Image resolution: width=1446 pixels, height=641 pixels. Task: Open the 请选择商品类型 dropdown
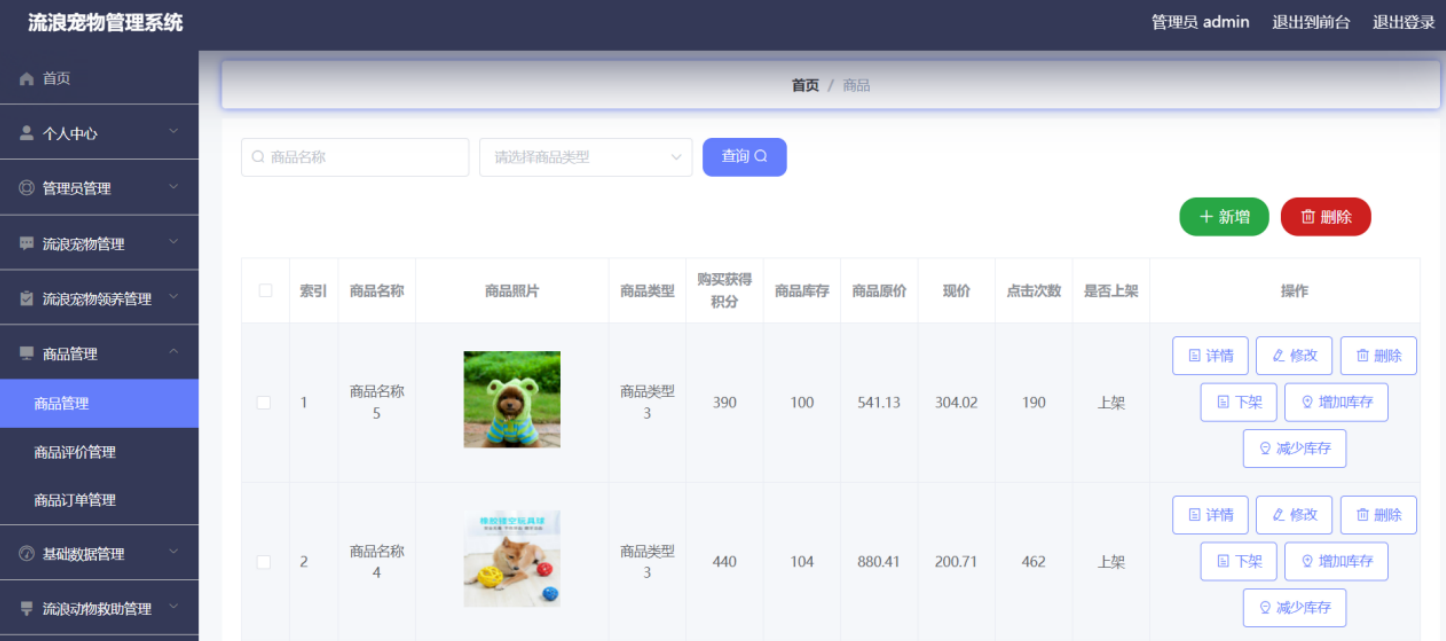pos(585,156)
